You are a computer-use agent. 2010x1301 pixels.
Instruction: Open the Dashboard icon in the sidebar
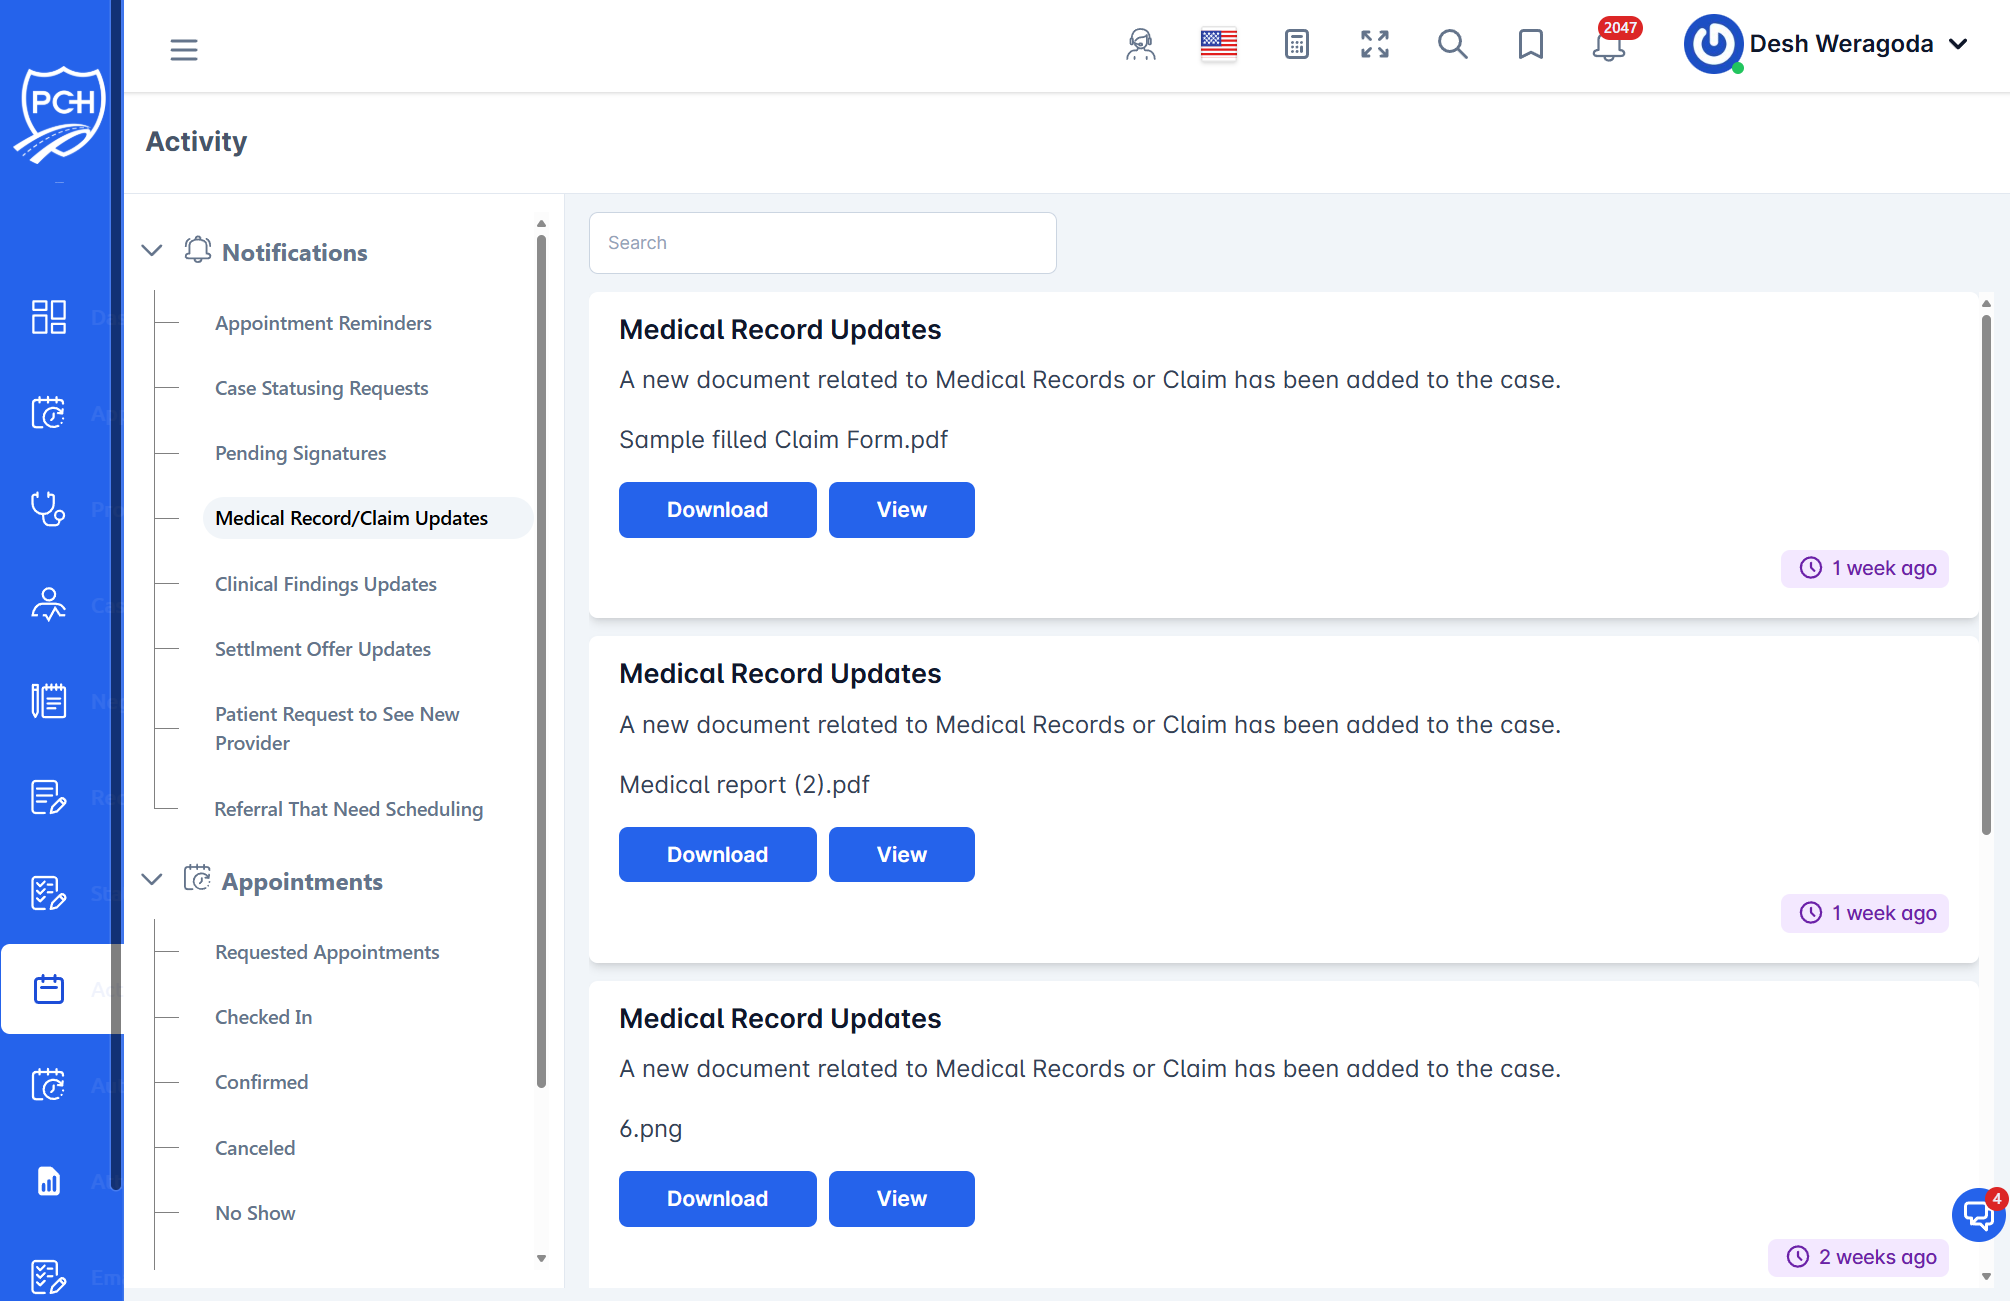click(x=47, y=317)
